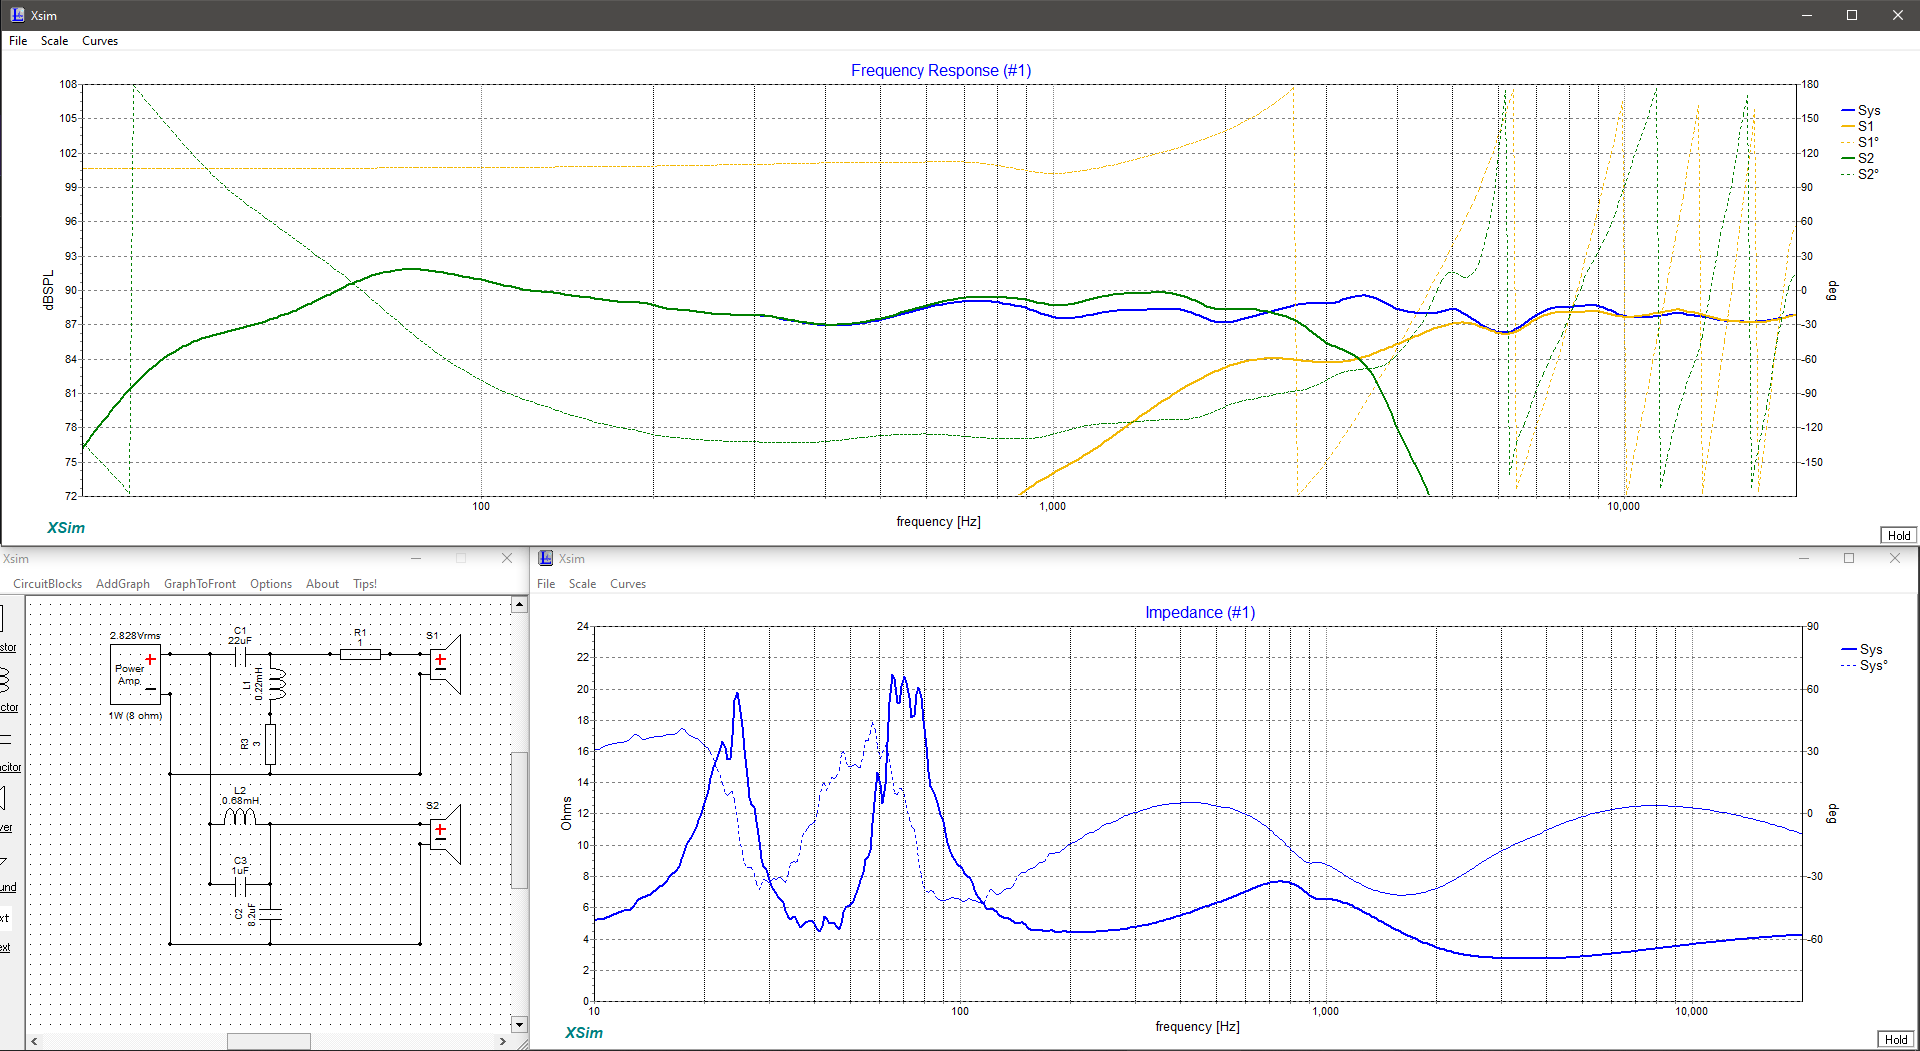1920x1051 pixels.
Task: Close the Frequency Response window
Action: (1897, 15)
